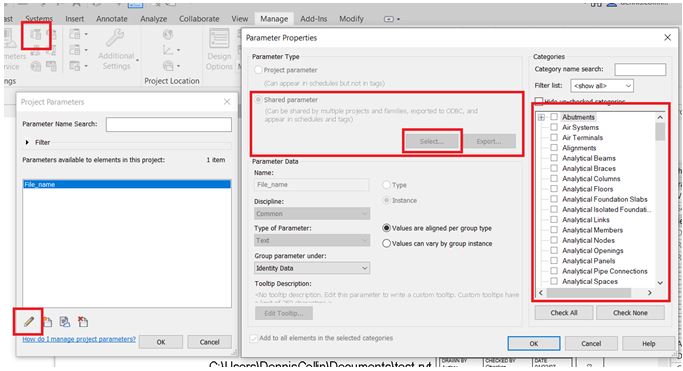The image size is (683, 371).
Task: Open the Annotate ribbon tab
Action: pyautogui.click(x=112, y=19)
